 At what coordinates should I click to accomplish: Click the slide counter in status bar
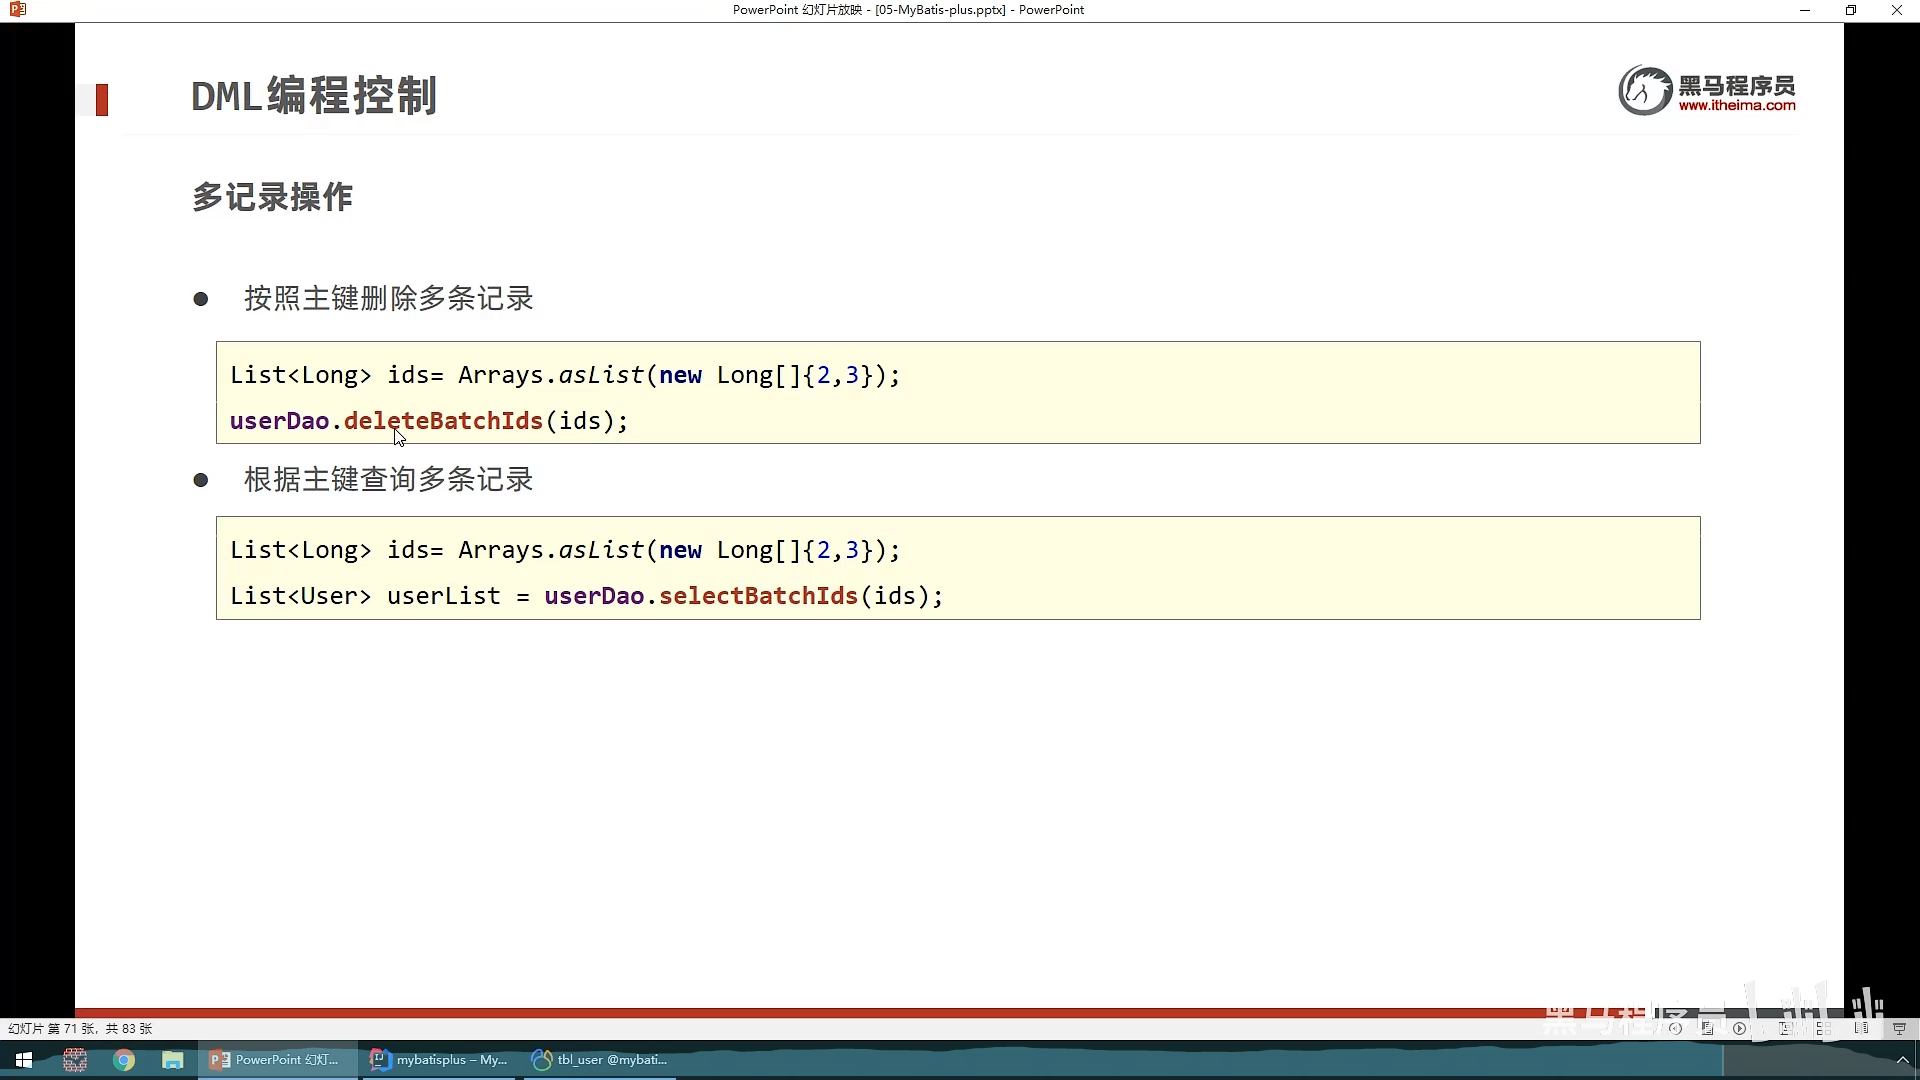coord(80,1028)
